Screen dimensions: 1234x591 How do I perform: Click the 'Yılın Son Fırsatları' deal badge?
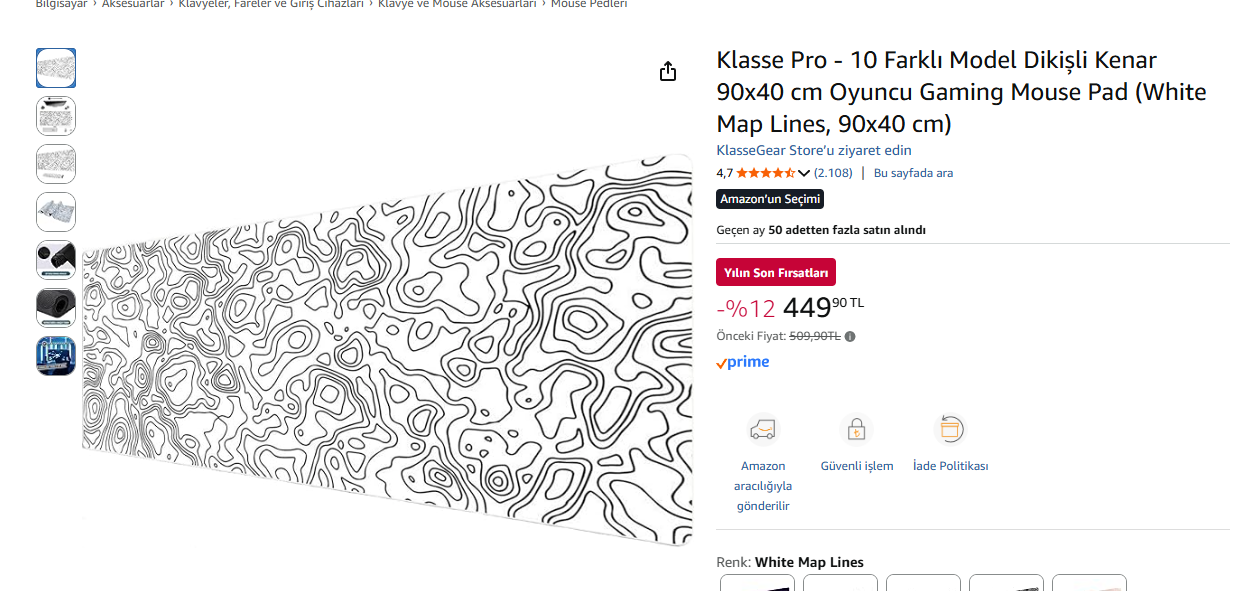776,273
